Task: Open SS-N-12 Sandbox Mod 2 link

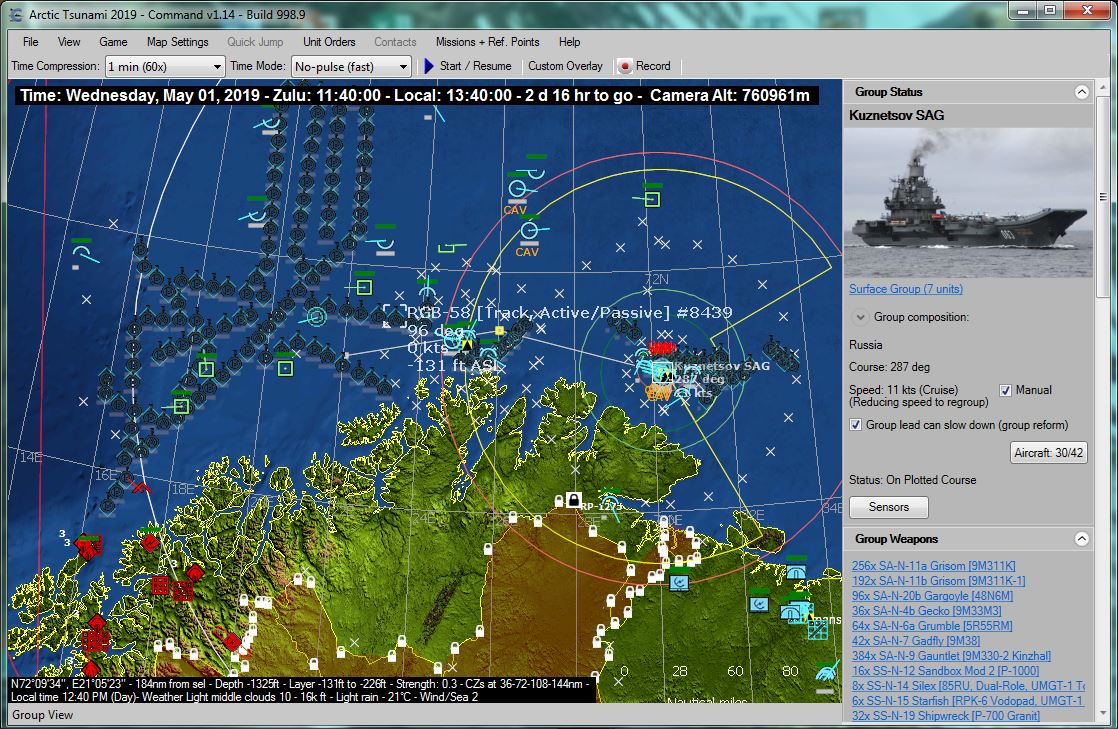Action: click(x=945, y=671)
